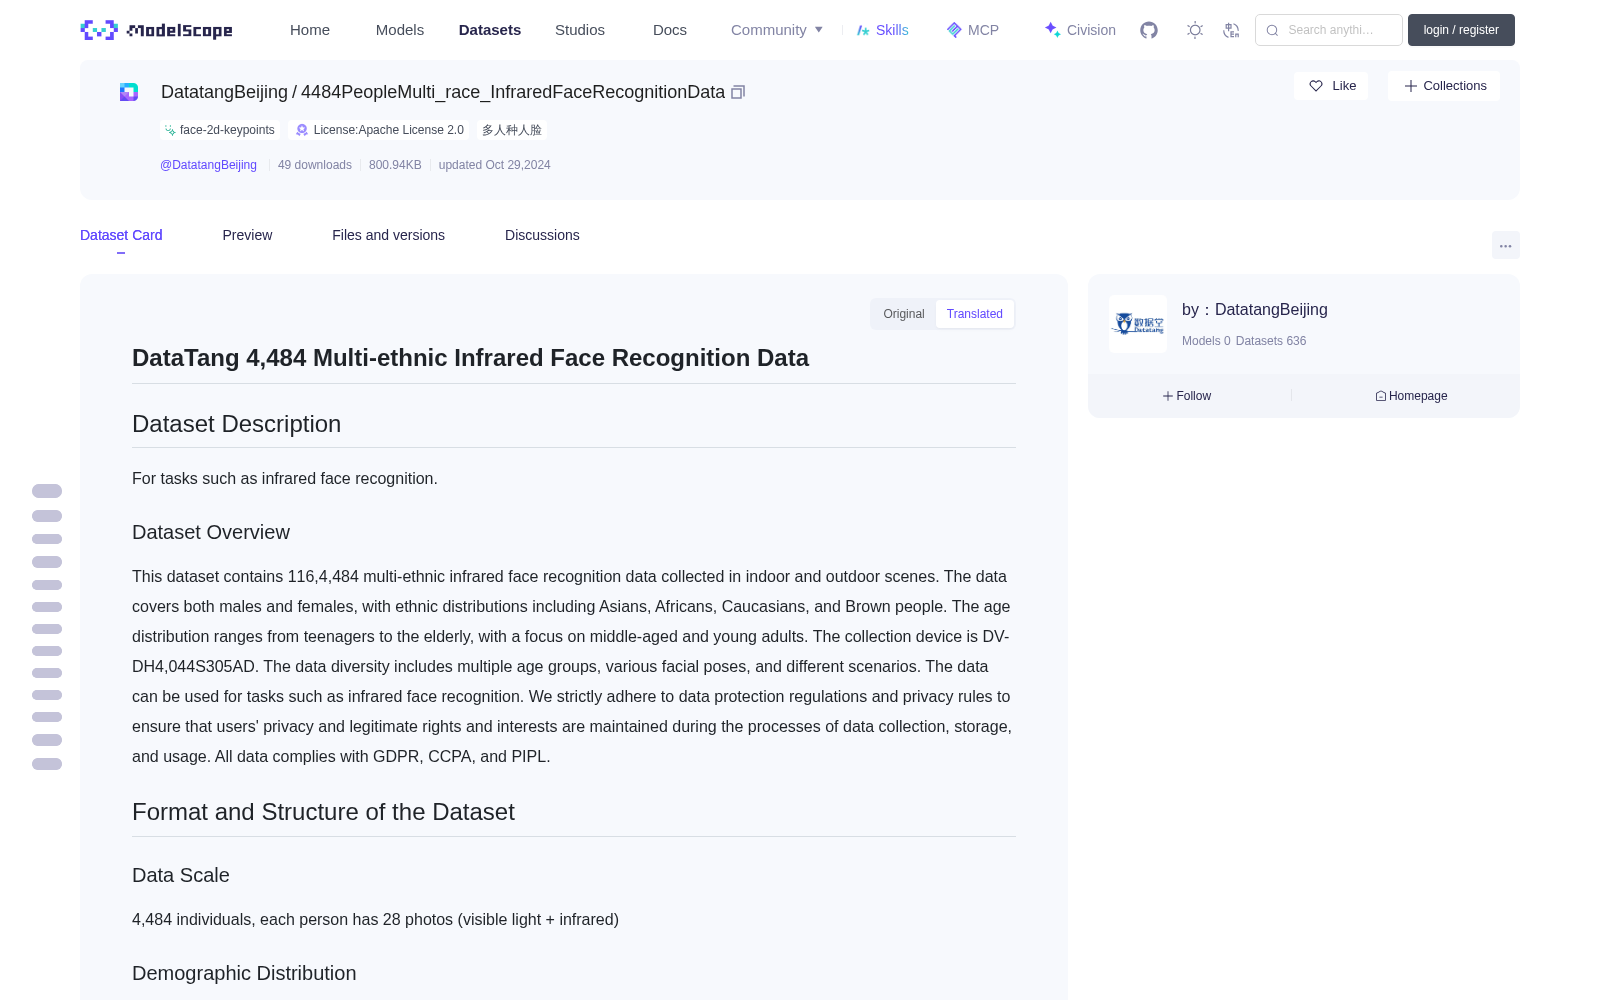This screenshot has width=1600, height=1000.
Task: Click the language switch icon
Action: 1232,30
